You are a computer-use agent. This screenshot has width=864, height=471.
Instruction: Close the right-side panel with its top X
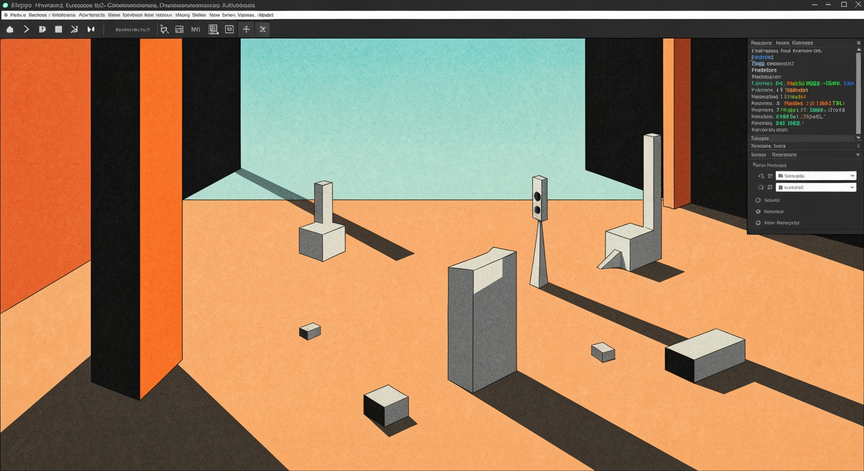pyautogui.click(x=858, y=42)
